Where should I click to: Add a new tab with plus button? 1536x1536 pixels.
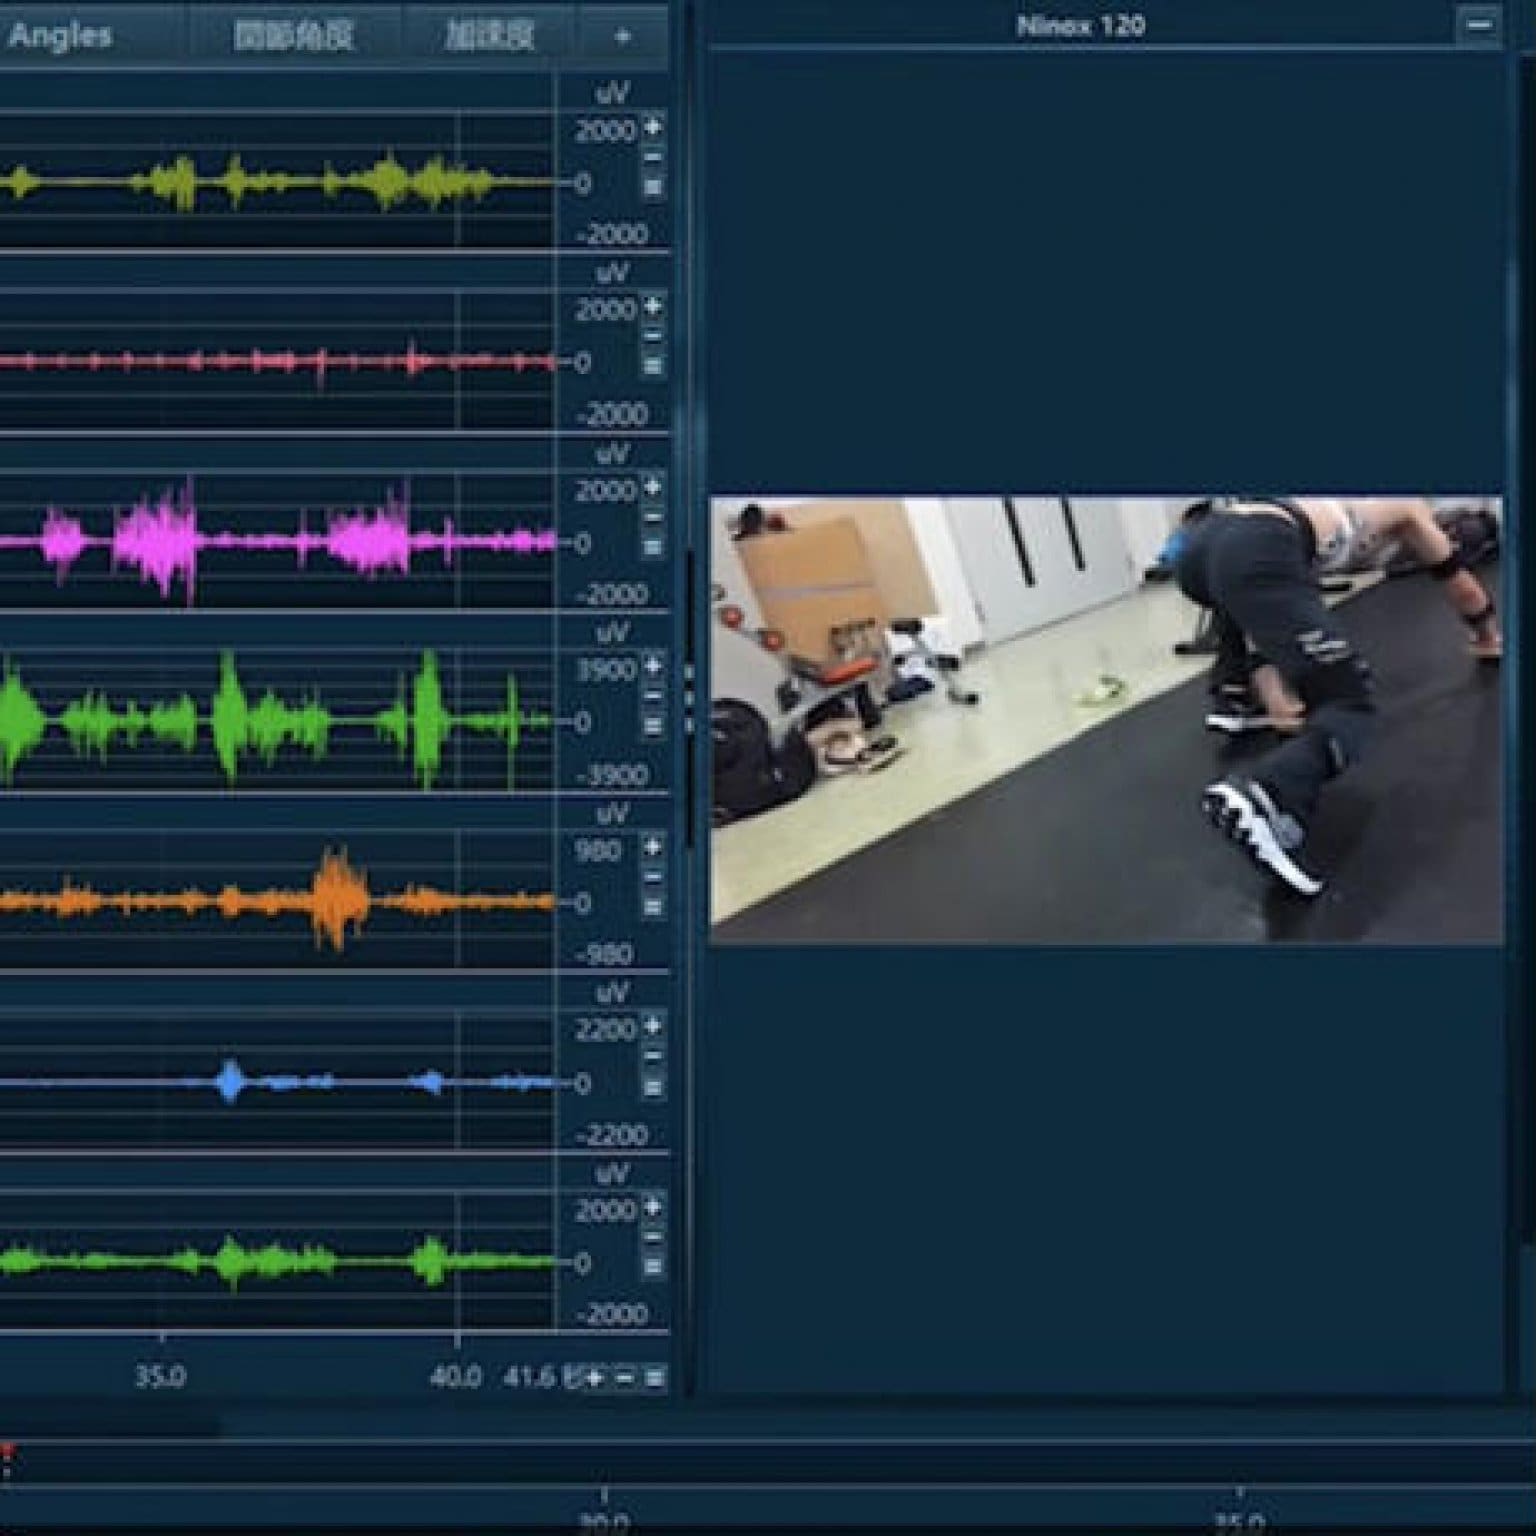click(622, 37)
